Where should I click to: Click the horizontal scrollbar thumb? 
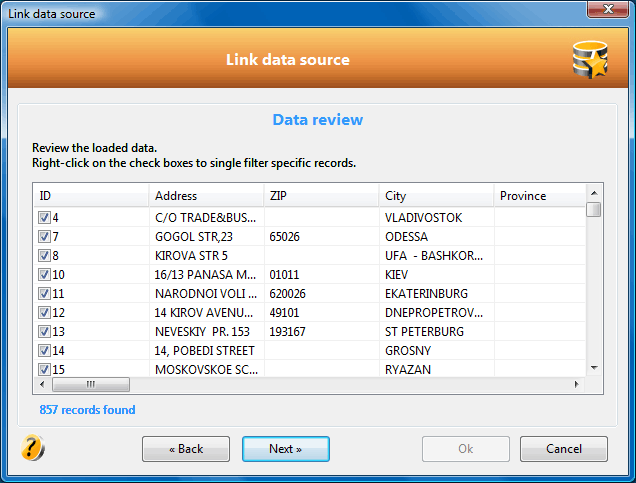tap(91, 384)
